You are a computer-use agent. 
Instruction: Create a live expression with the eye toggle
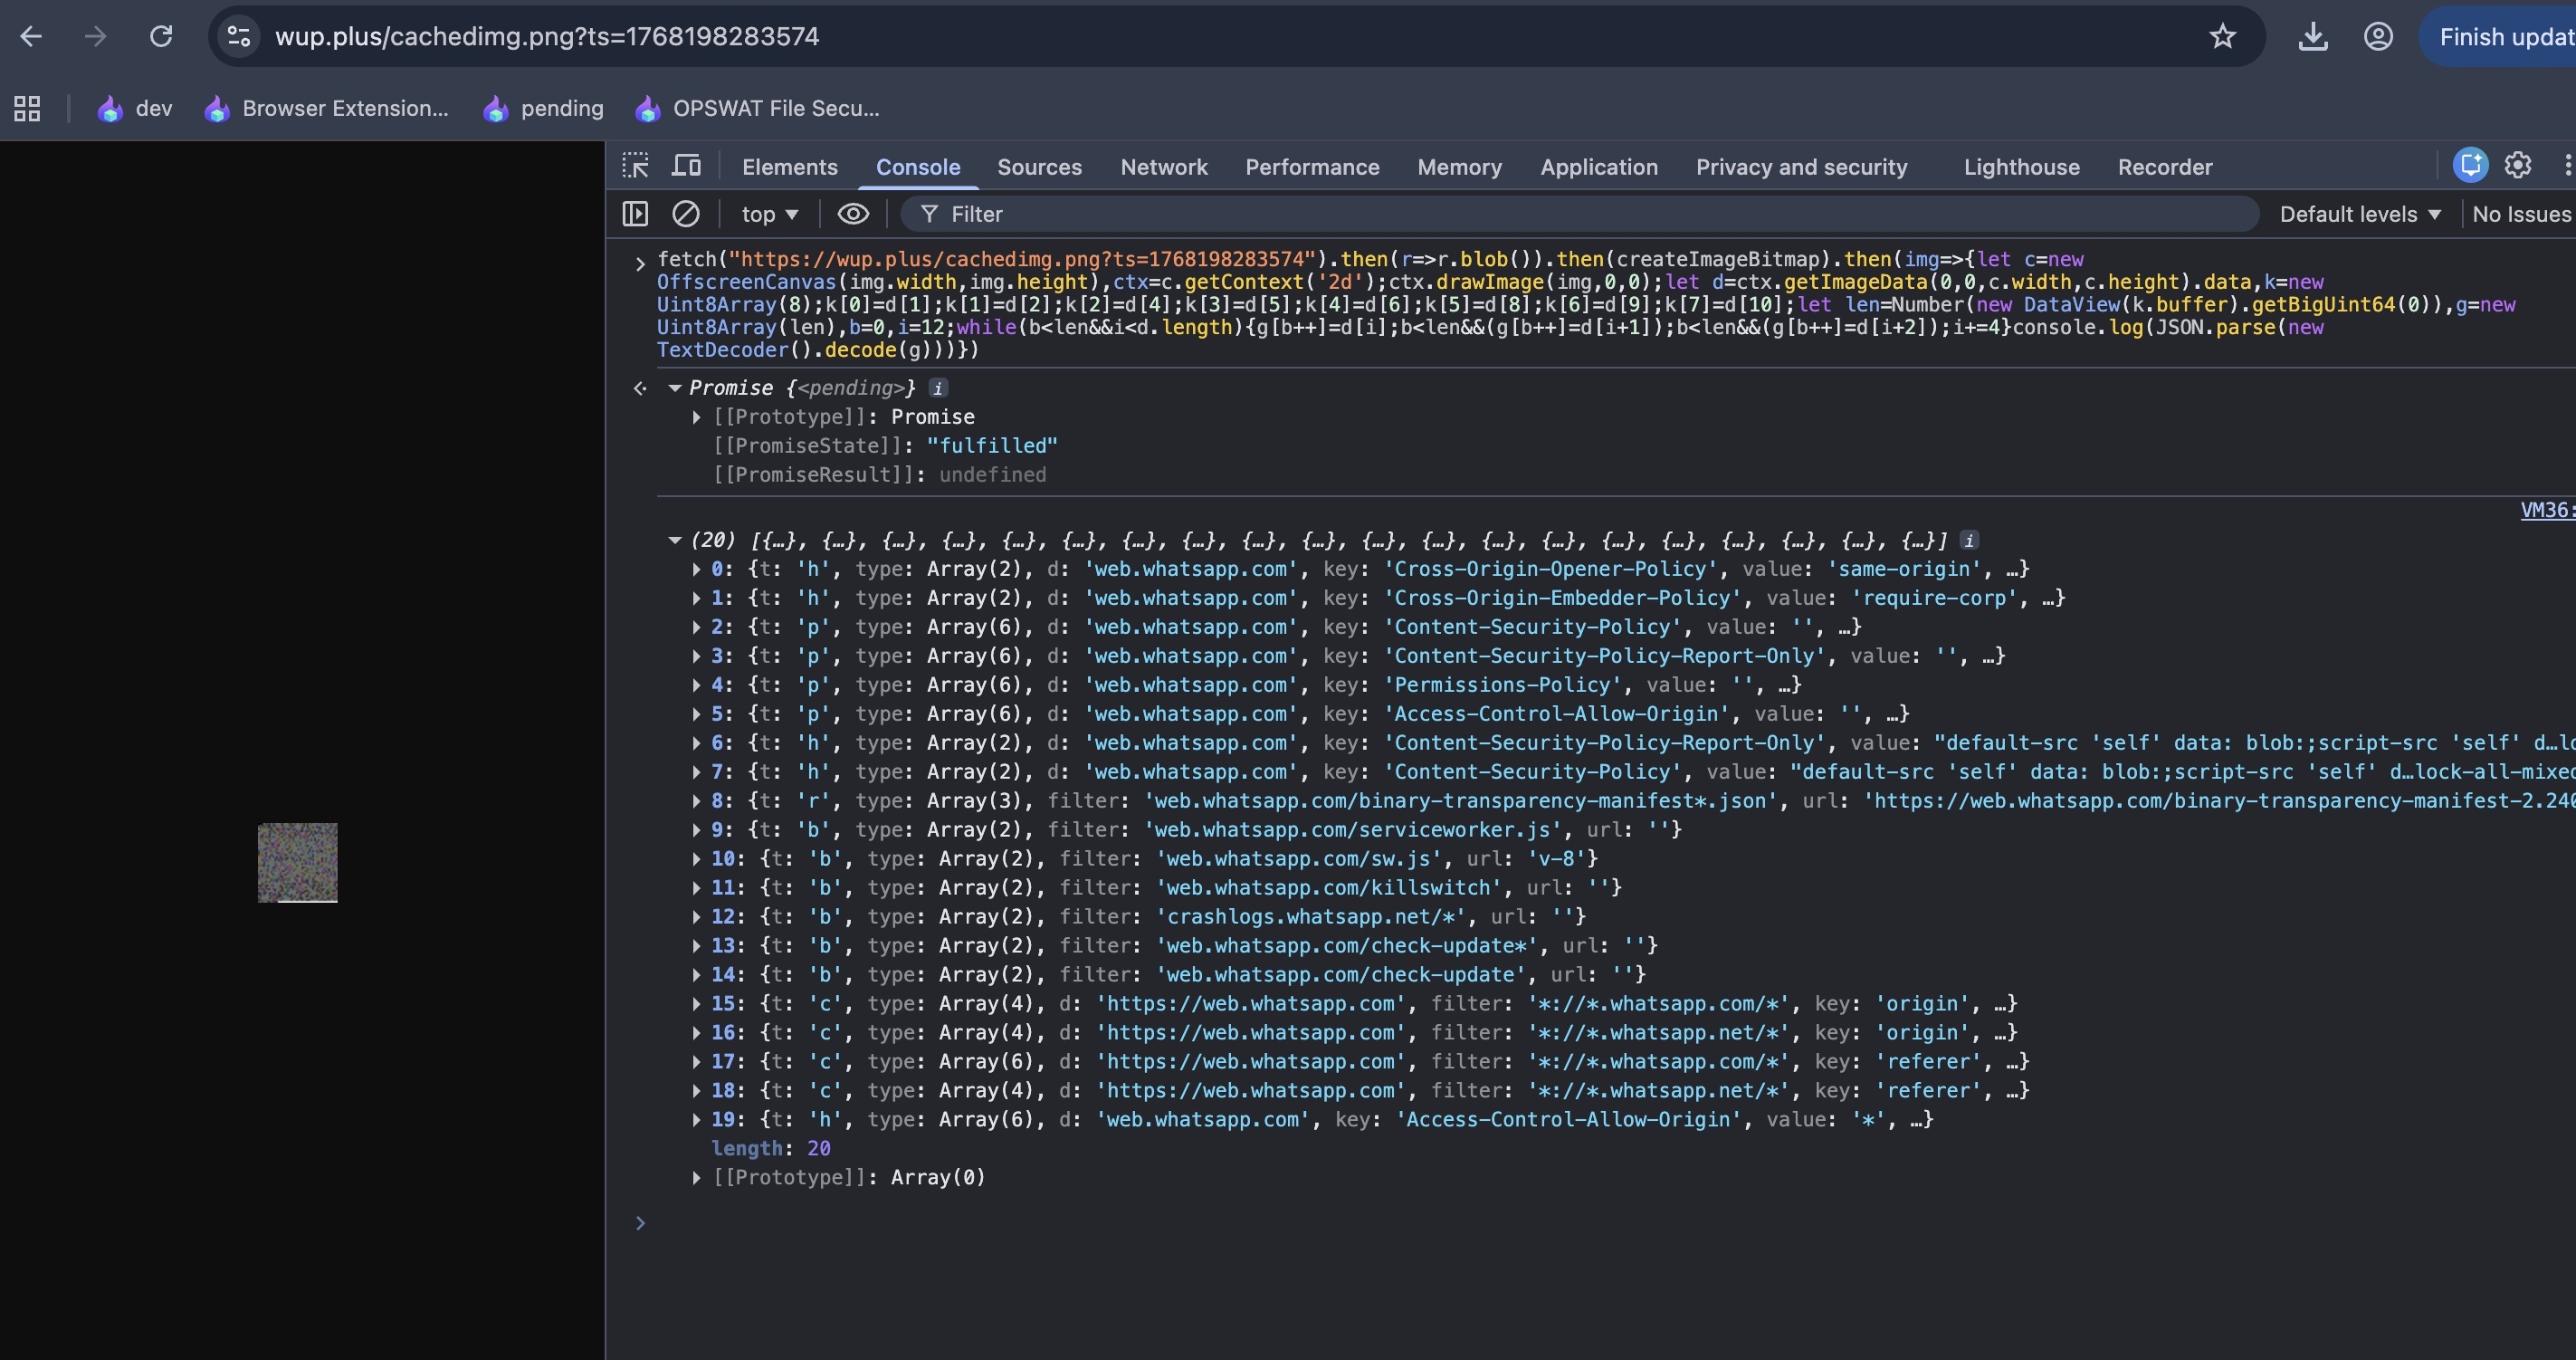pos(853,213)
